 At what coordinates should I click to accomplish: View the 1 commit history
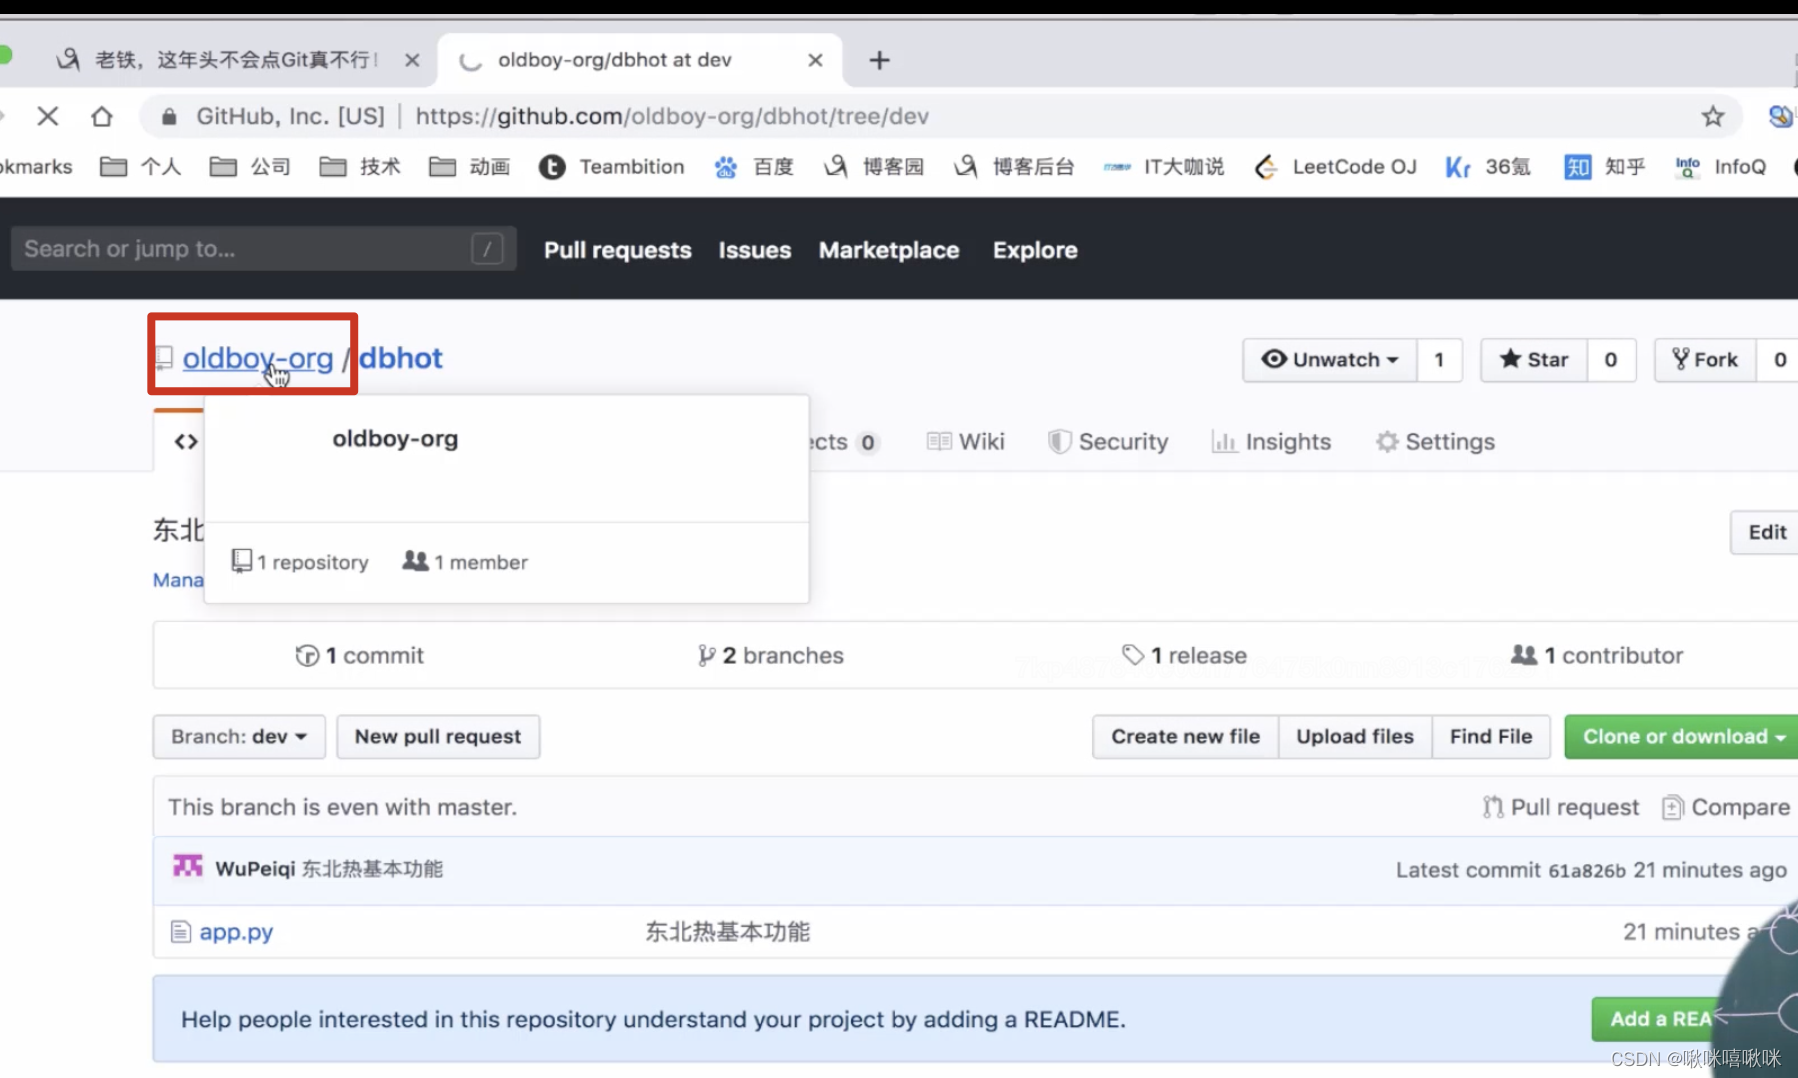[360, 656]
